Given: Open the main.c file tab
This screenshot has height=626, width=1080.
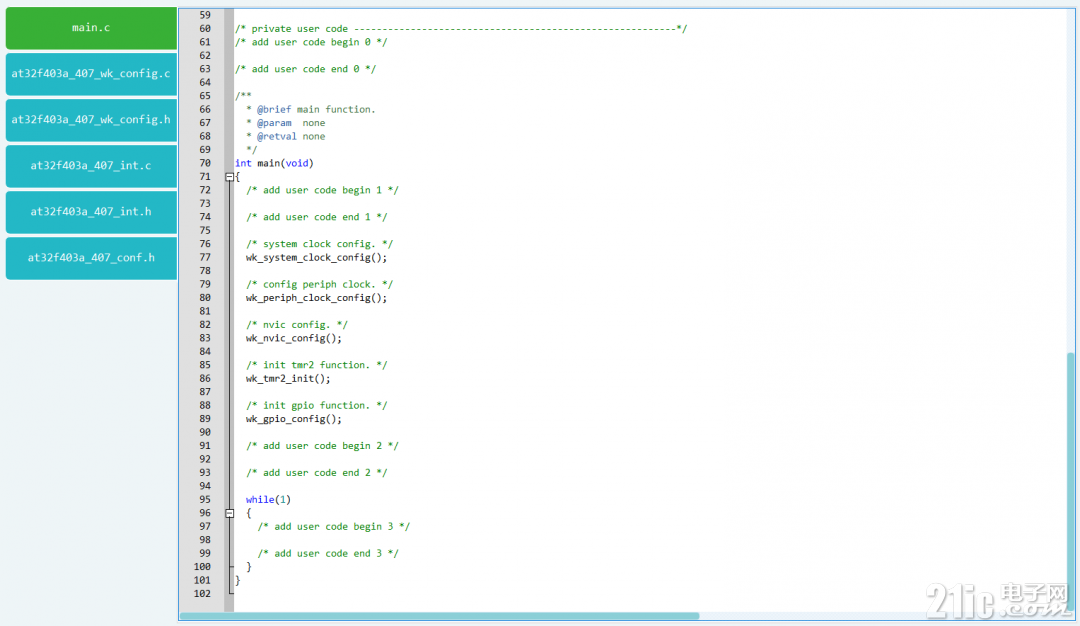Looking at the screenshot, I should (x=91, y=28).
